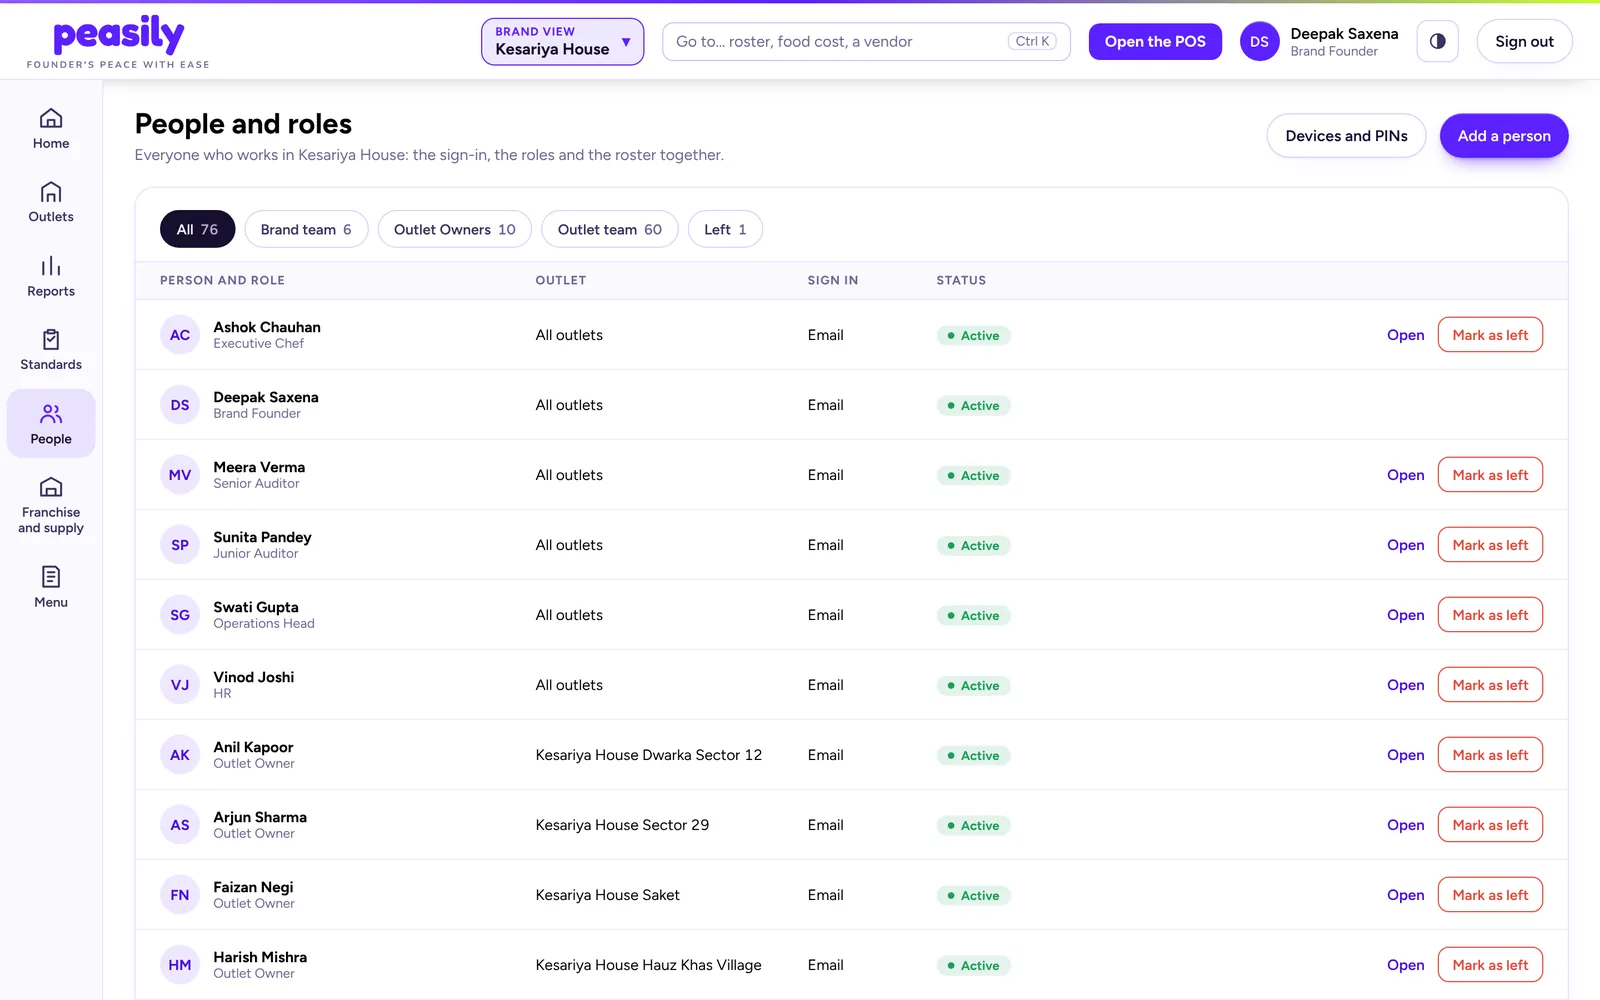Image resolution: width=1600 pixels, height=1000 pixels.
Task: Open Devices and PINs
Action: coord(1346,136)
